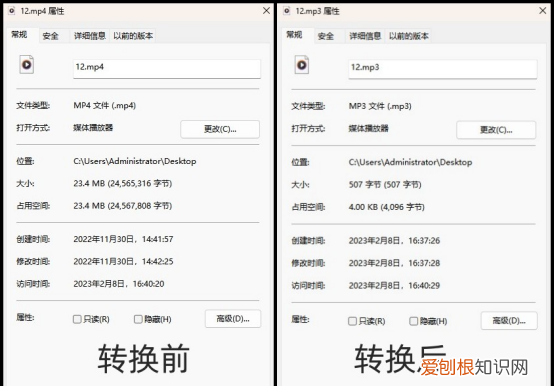Click modified time 2022年11月30日, 14:42:25
Viewport: 554px width, 386px height.
tap(123, 261)
